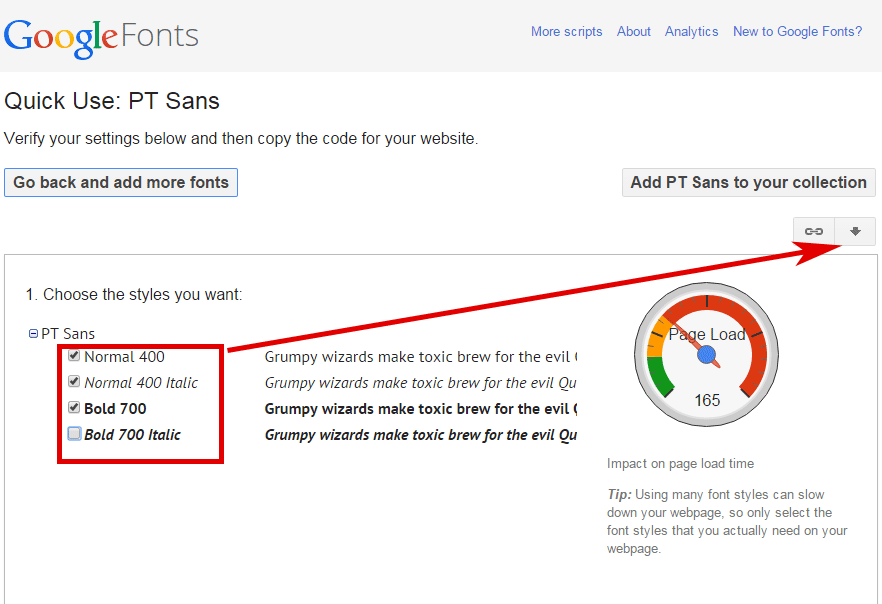Image resolution: width=882 pixels, height=604 pixels.
Task: Uncheck the Normal 400 Italic checkbox
Action: click(74, 381)
